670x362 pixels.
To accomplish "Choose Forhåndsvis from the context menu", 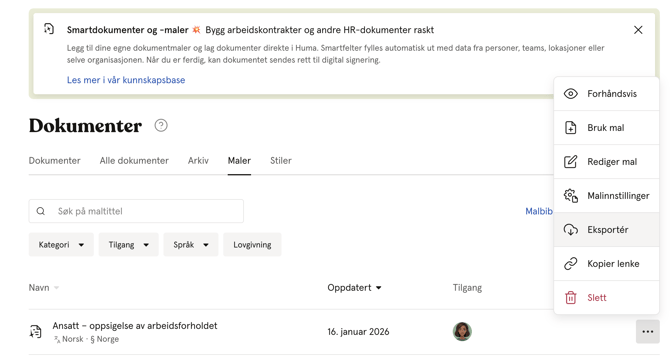I will (x=606, y=94).
